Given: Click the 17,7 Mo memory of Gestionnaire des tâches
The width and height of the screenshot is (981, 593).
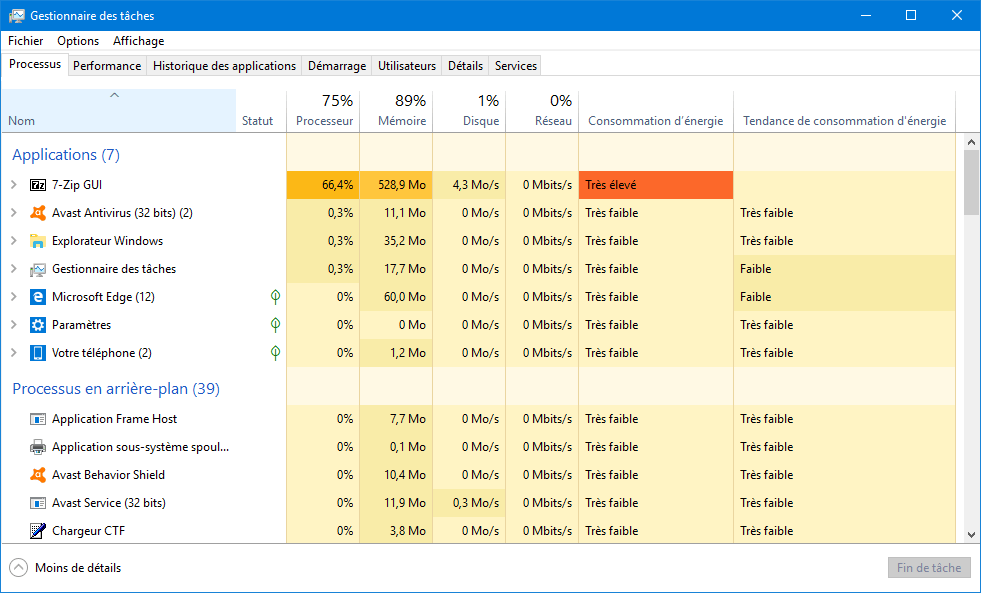Looking at the screenshot, I should click(396, 269).
